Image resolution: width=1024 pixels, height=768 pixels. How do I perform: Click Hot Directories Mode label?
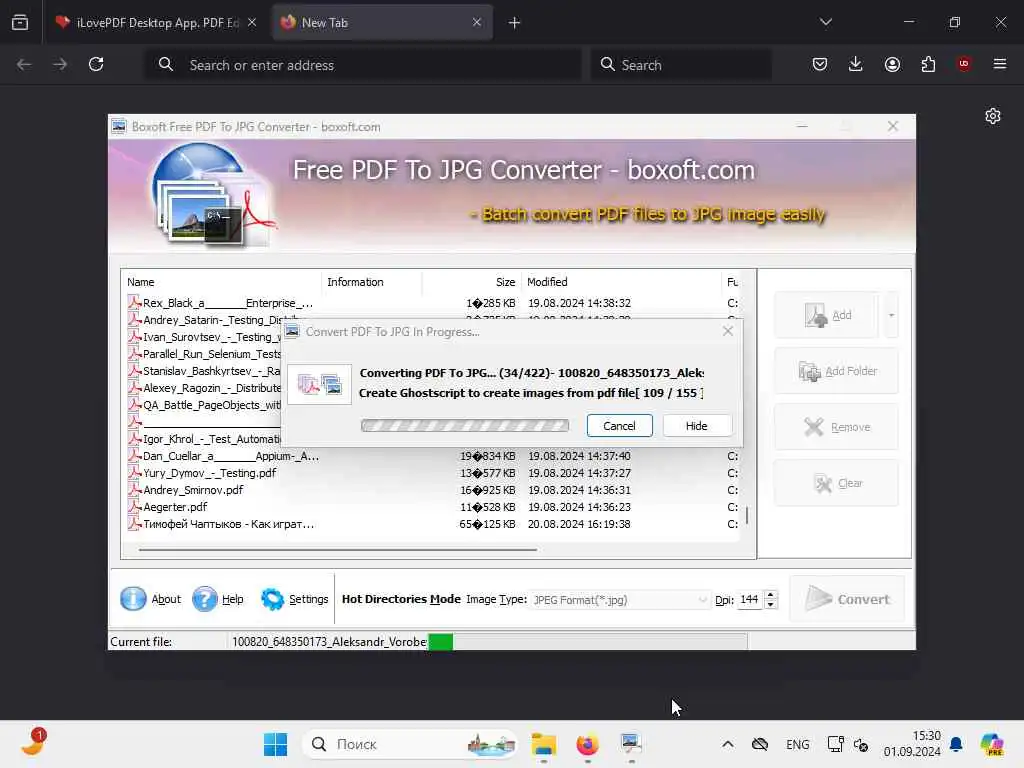(x=401, y=599)
